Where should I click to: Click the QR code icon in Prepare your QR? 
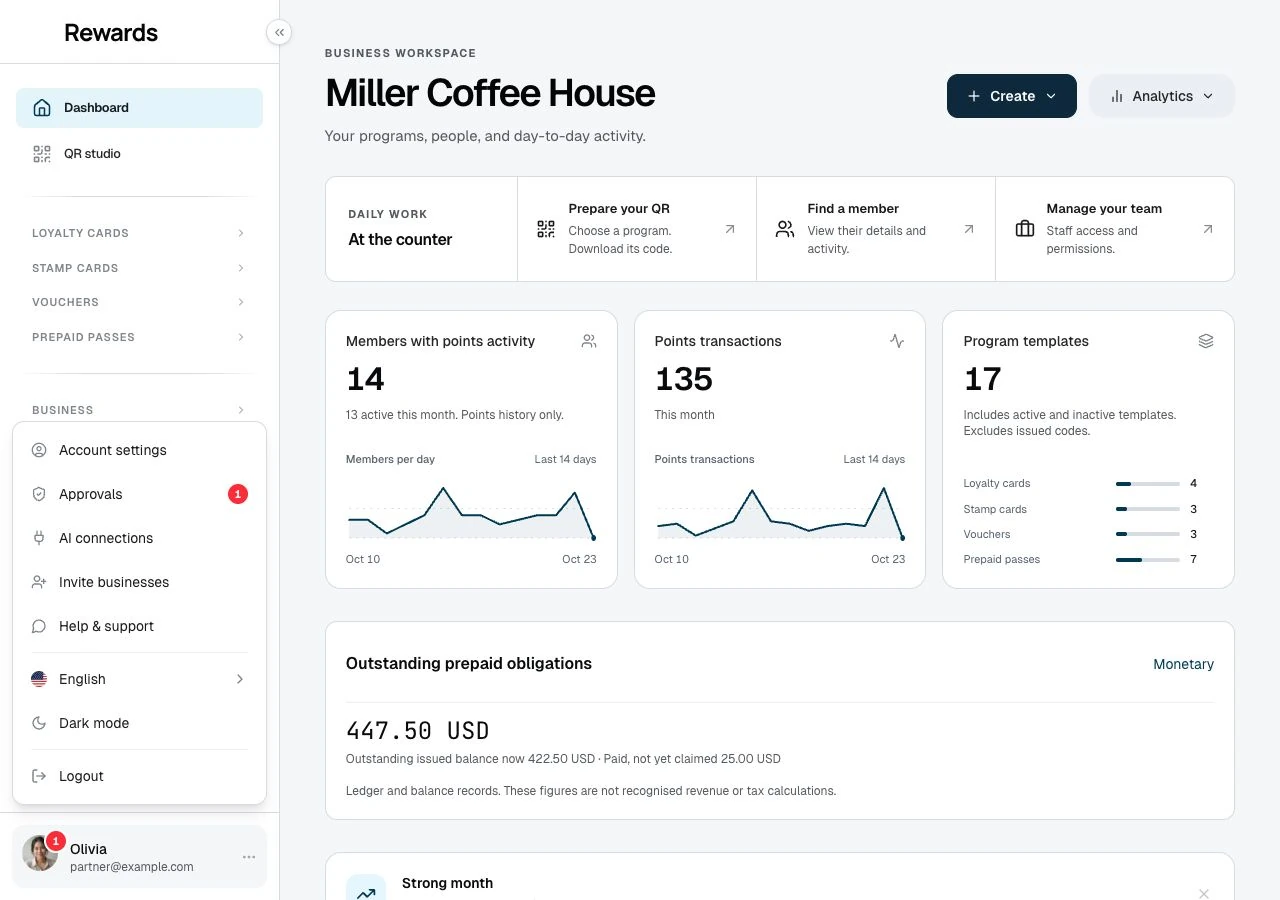coord(546,229)
